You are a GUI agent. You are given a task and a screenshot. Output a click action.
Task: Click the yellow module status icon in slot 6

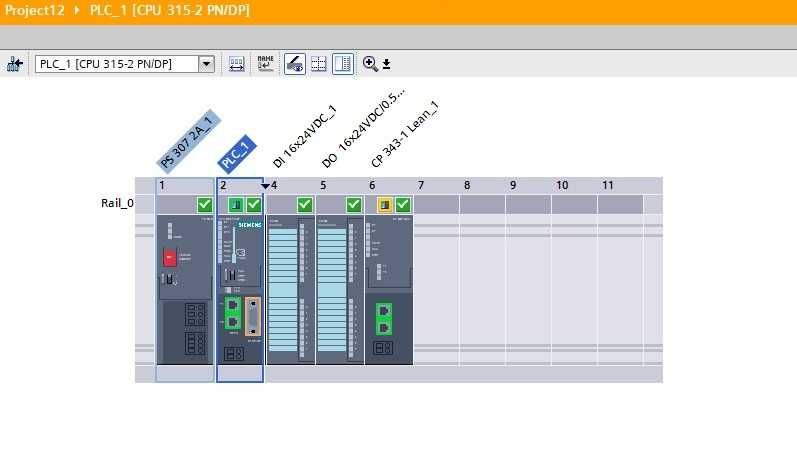tap(385, 205)
